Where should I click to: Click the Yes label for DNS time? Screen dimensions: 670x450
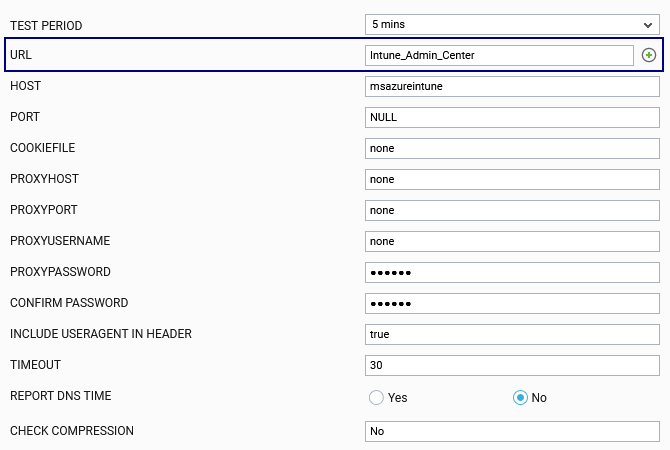[x=397, y=398]
